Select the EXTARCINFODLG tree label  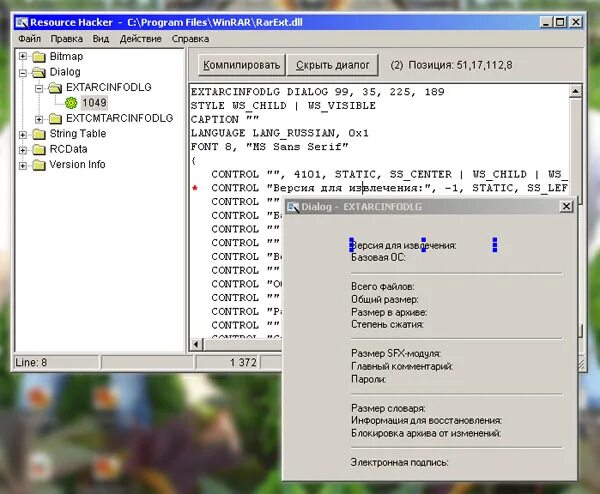pyautogui.click(x=109, y=87)
